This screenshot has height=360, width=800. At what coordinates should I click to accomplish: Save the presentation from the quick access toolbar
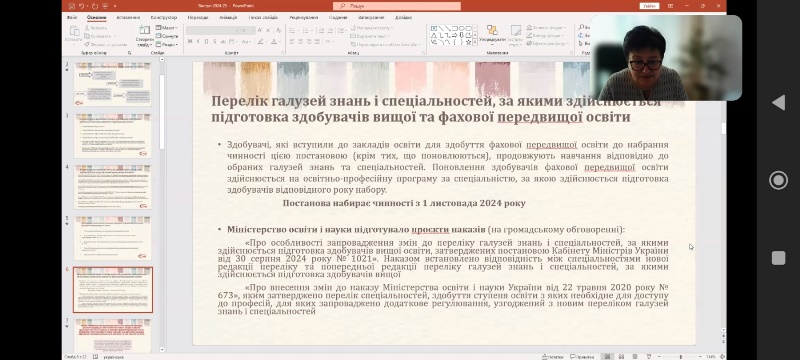[71, 6]
